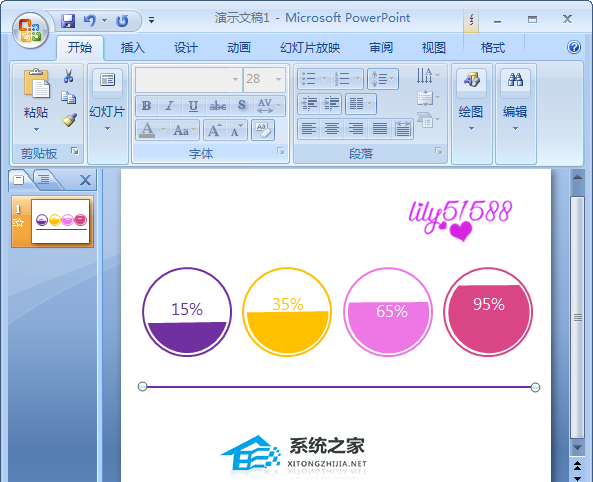Center align text in paragraph group

point(332,129)
